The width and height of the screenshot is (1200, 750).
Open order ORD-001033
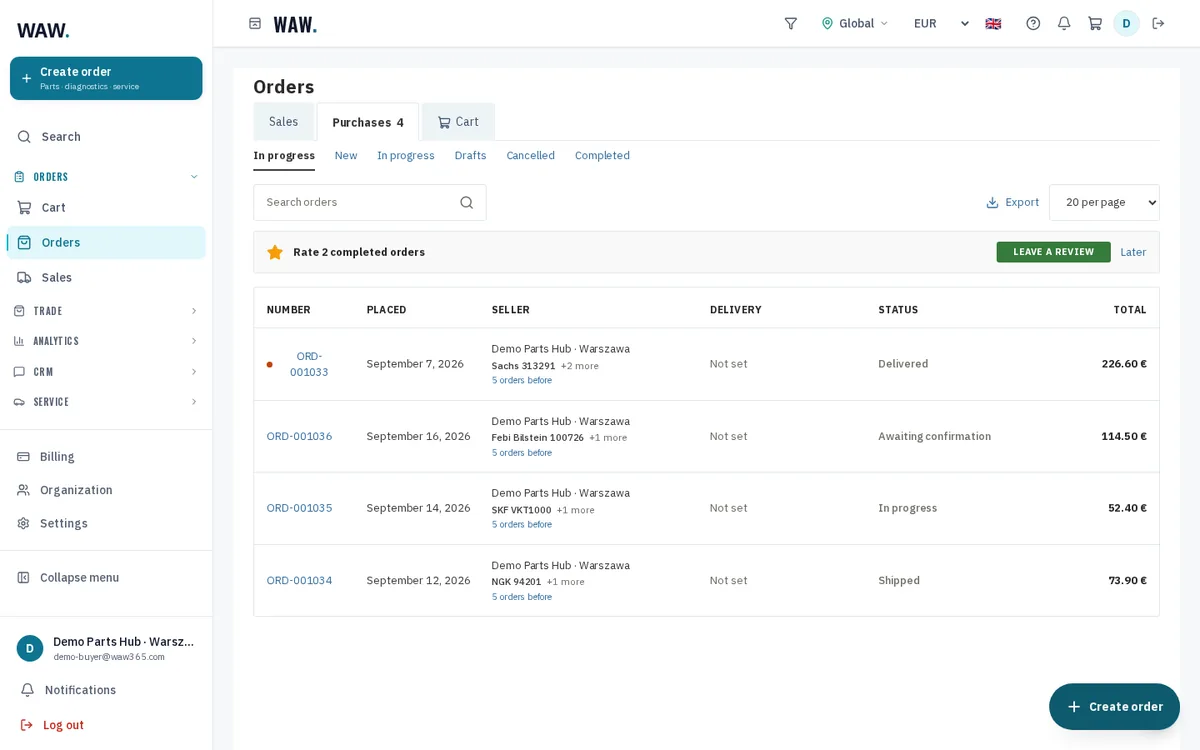[x=309, y=364]
